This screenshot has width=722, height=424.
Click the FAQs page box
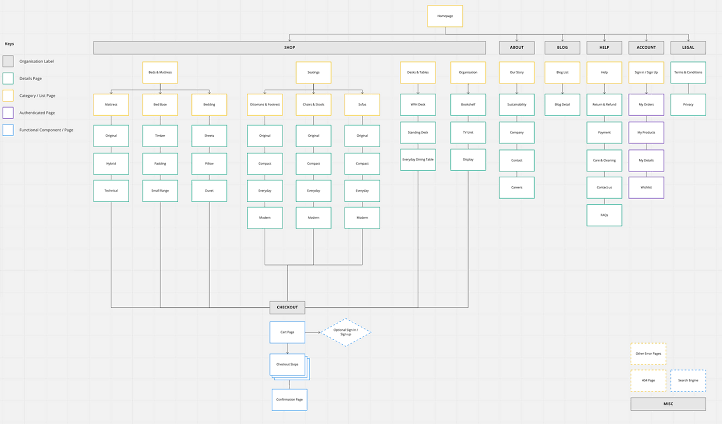[604, 215]
